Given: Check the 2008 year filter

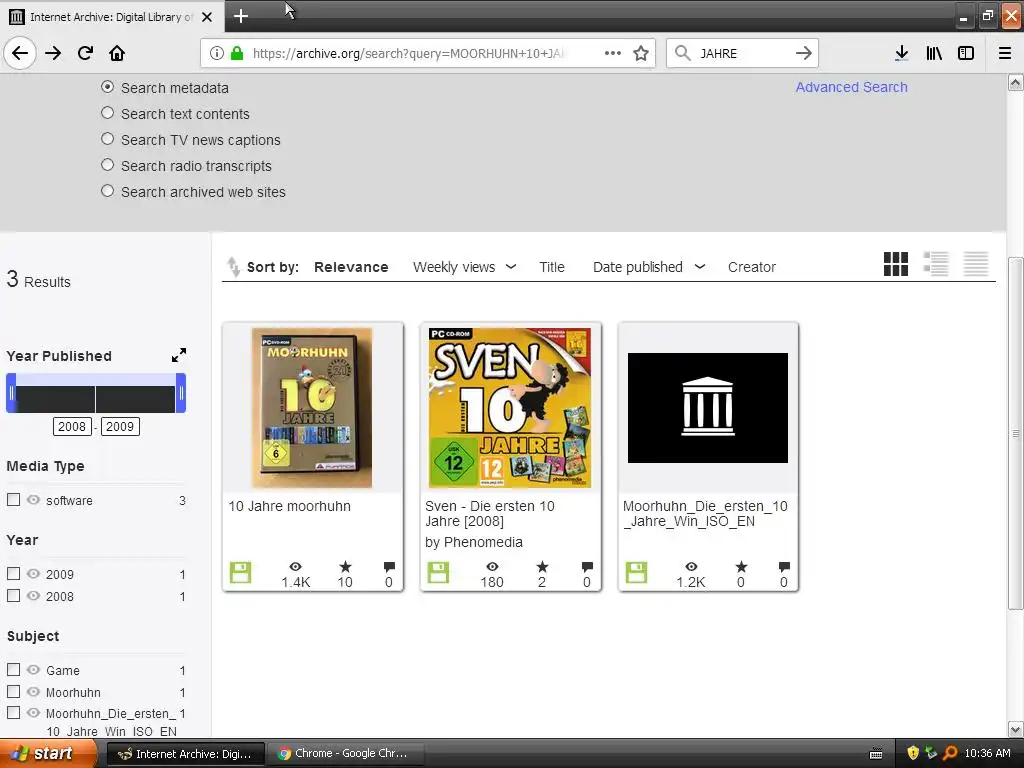Looking at the screenshot, I should (x=13, y=596).
